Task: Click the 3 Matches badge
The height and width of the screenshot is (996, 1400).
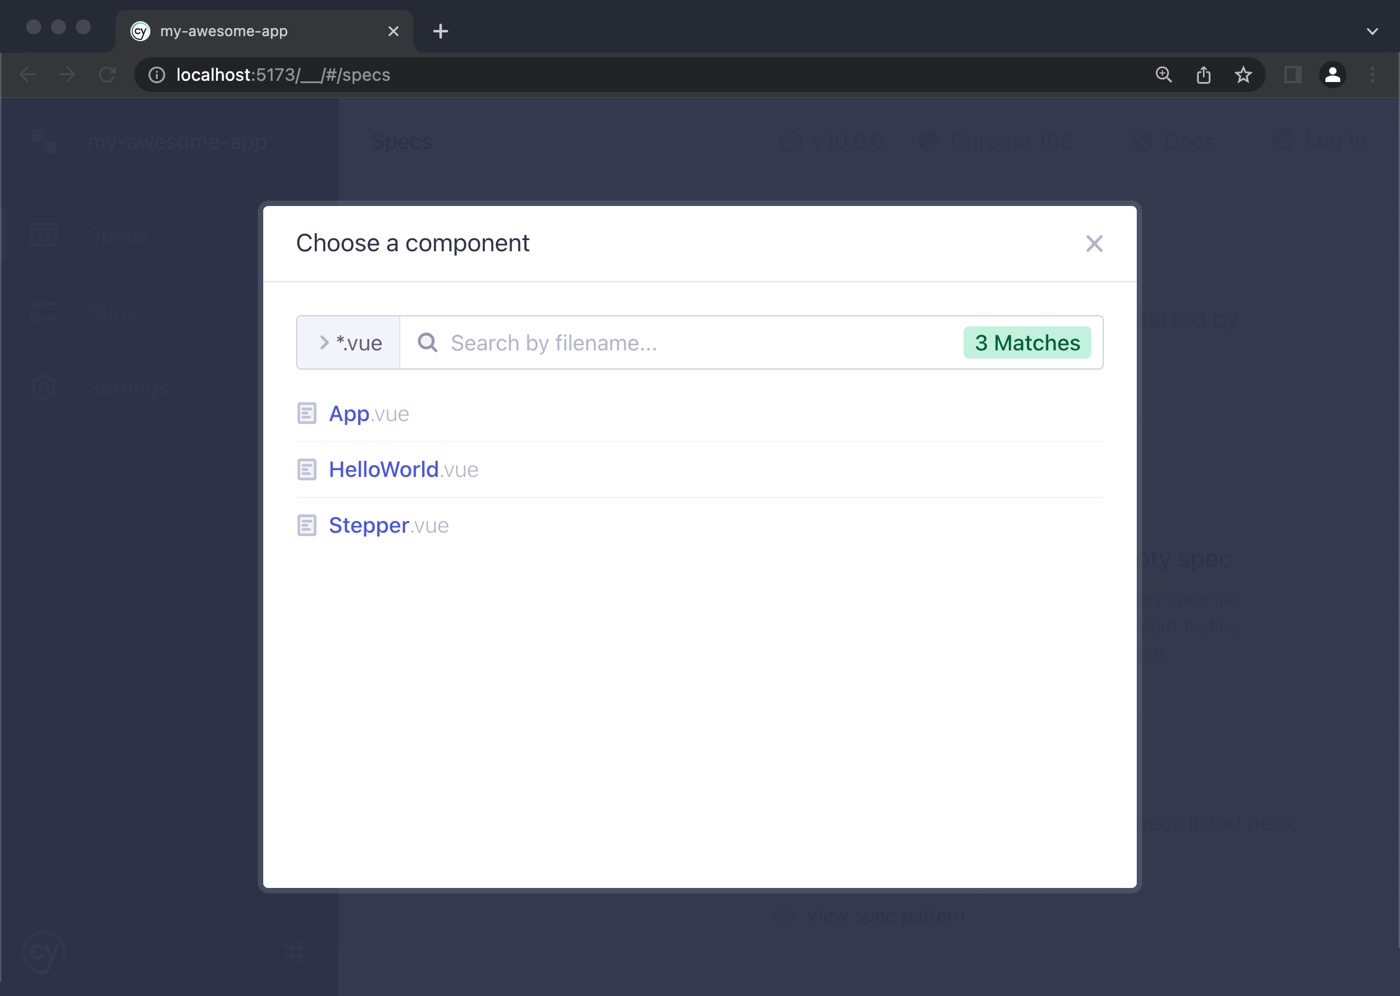Action: [x=1027, y=343]
